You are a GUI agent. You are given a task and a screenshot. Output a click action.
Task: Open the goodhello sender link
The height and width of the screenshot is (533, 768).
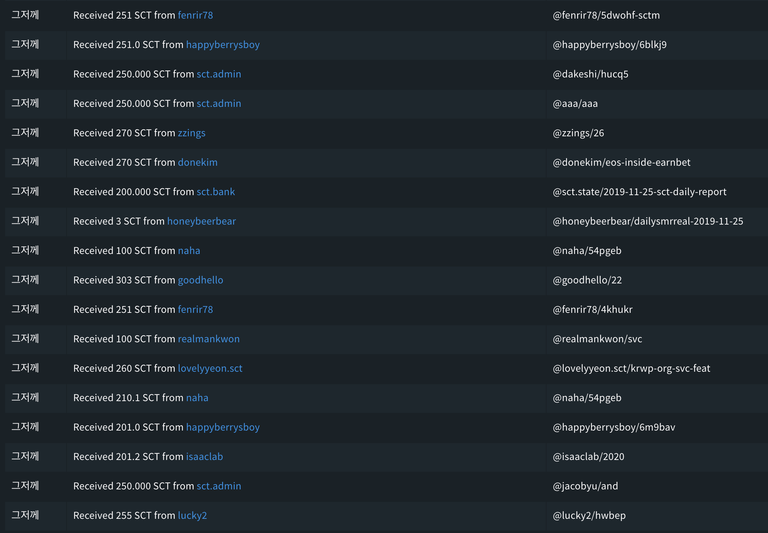pyautogui.click(x=200, y=280)
